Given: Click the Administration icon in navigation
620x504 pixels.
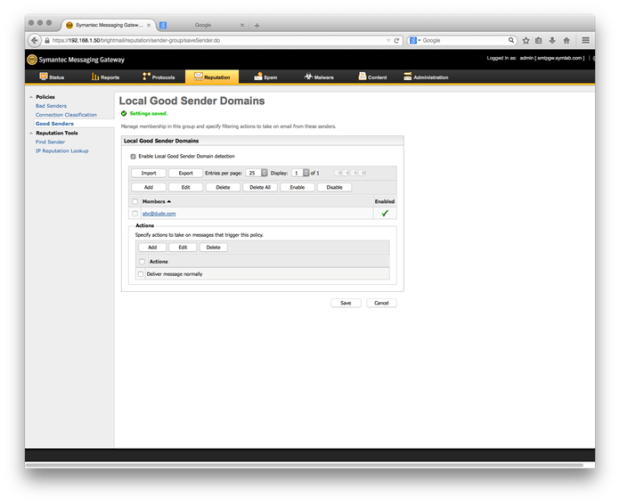Looking at the screenshot, I should point(408,77).
